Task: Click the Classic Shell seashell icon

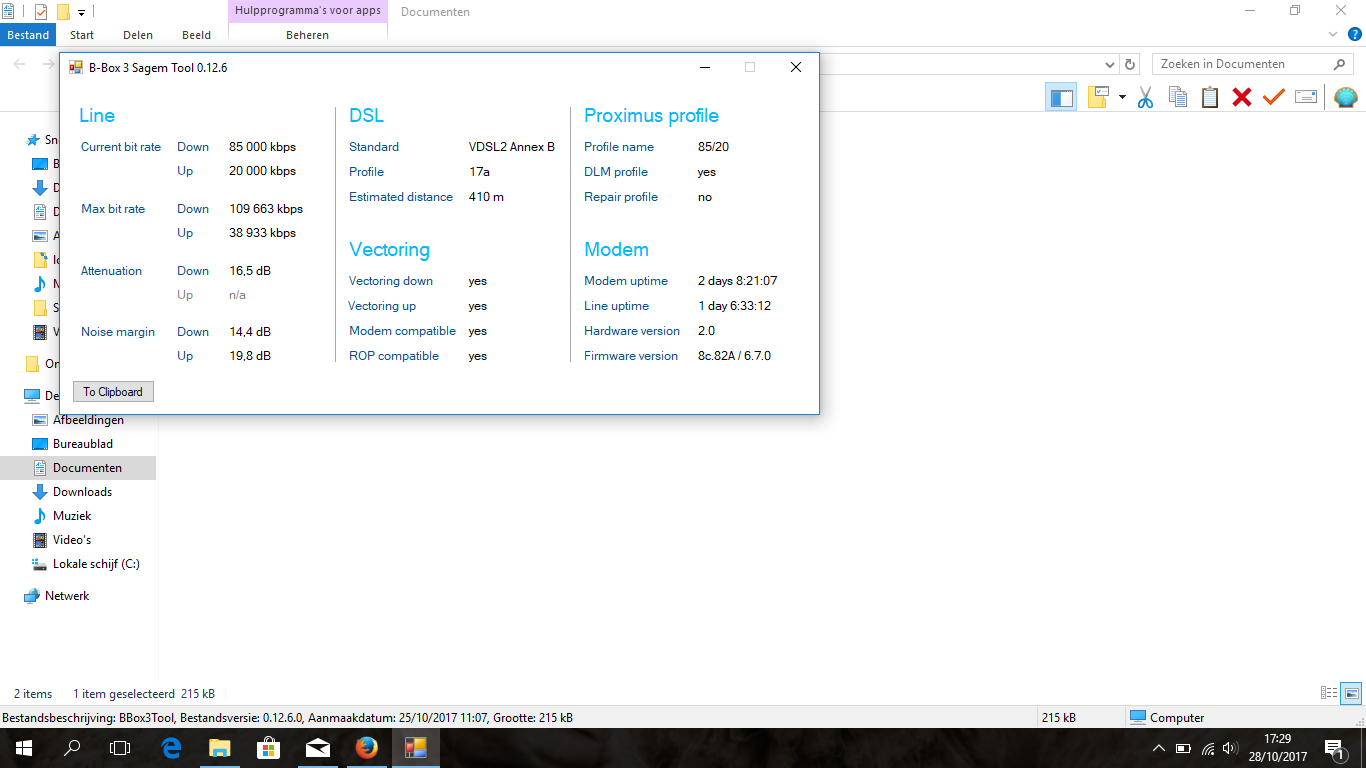Action: tap(1345, 97)
